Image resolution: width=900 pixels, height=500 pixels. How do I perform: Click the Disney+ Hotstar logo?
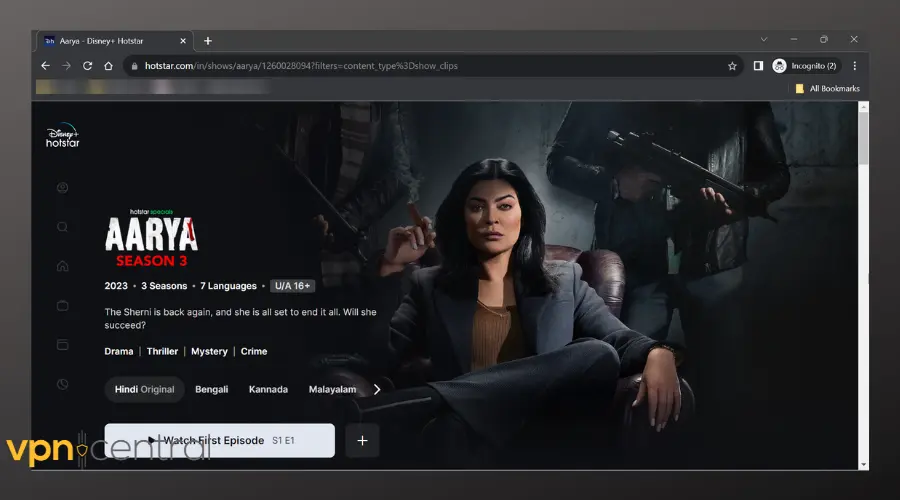63,137
